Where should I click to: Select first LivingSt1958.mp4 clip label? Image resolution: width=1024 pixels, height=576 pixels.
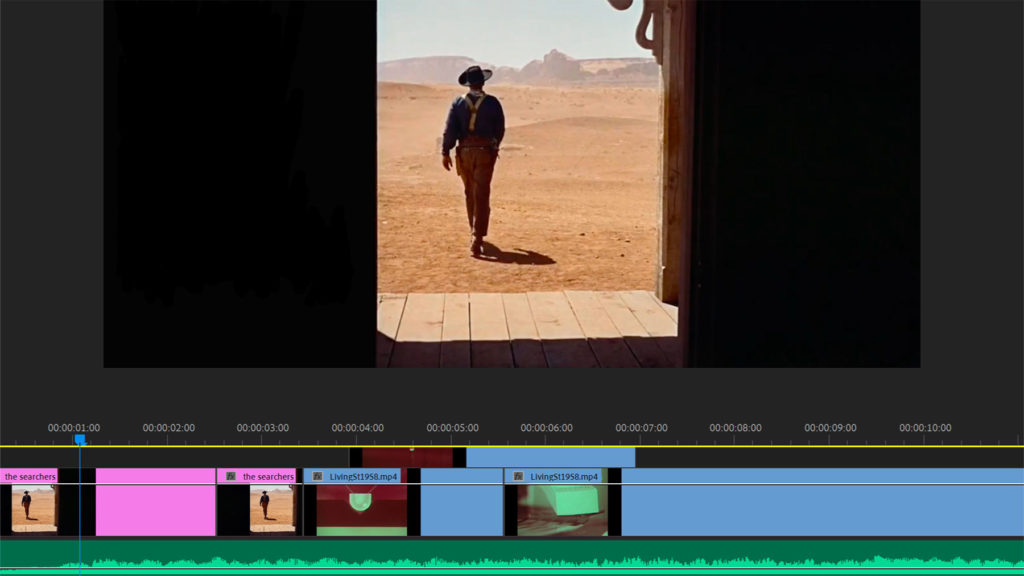pyautogui.click(x=364, y=477)
